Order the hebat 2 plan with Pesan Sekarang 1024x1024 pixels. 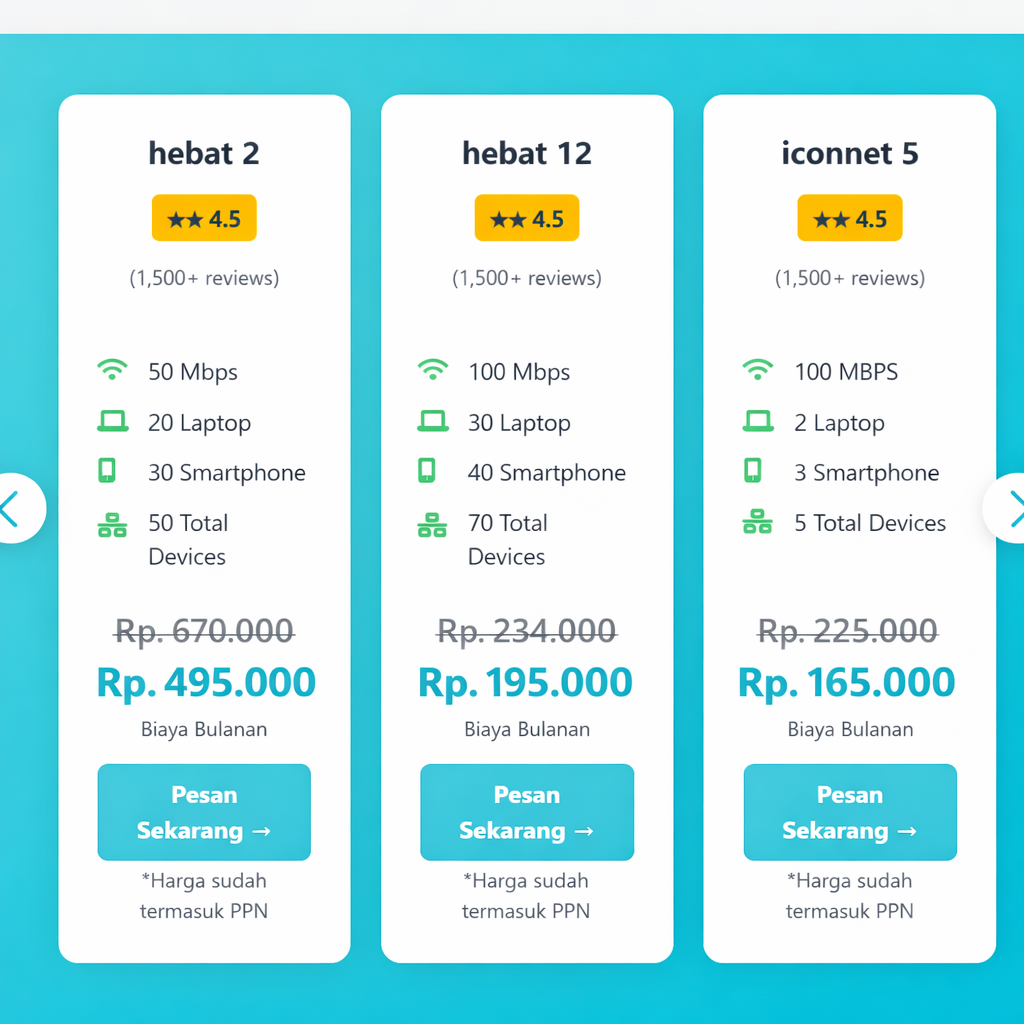[x=204, y=812]
